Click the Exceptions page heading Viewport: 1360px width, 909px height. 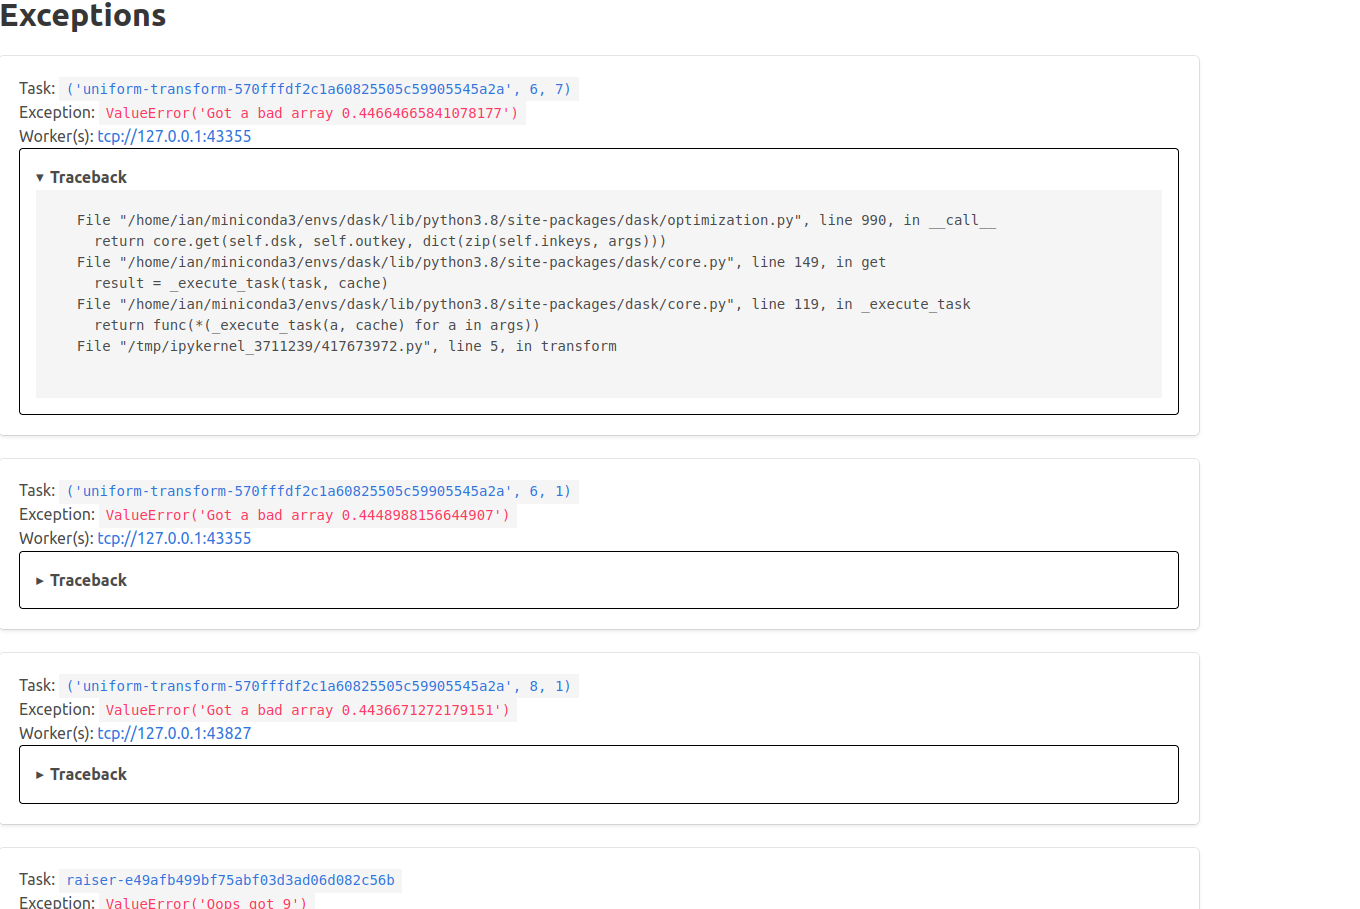(x=83, y=15)
